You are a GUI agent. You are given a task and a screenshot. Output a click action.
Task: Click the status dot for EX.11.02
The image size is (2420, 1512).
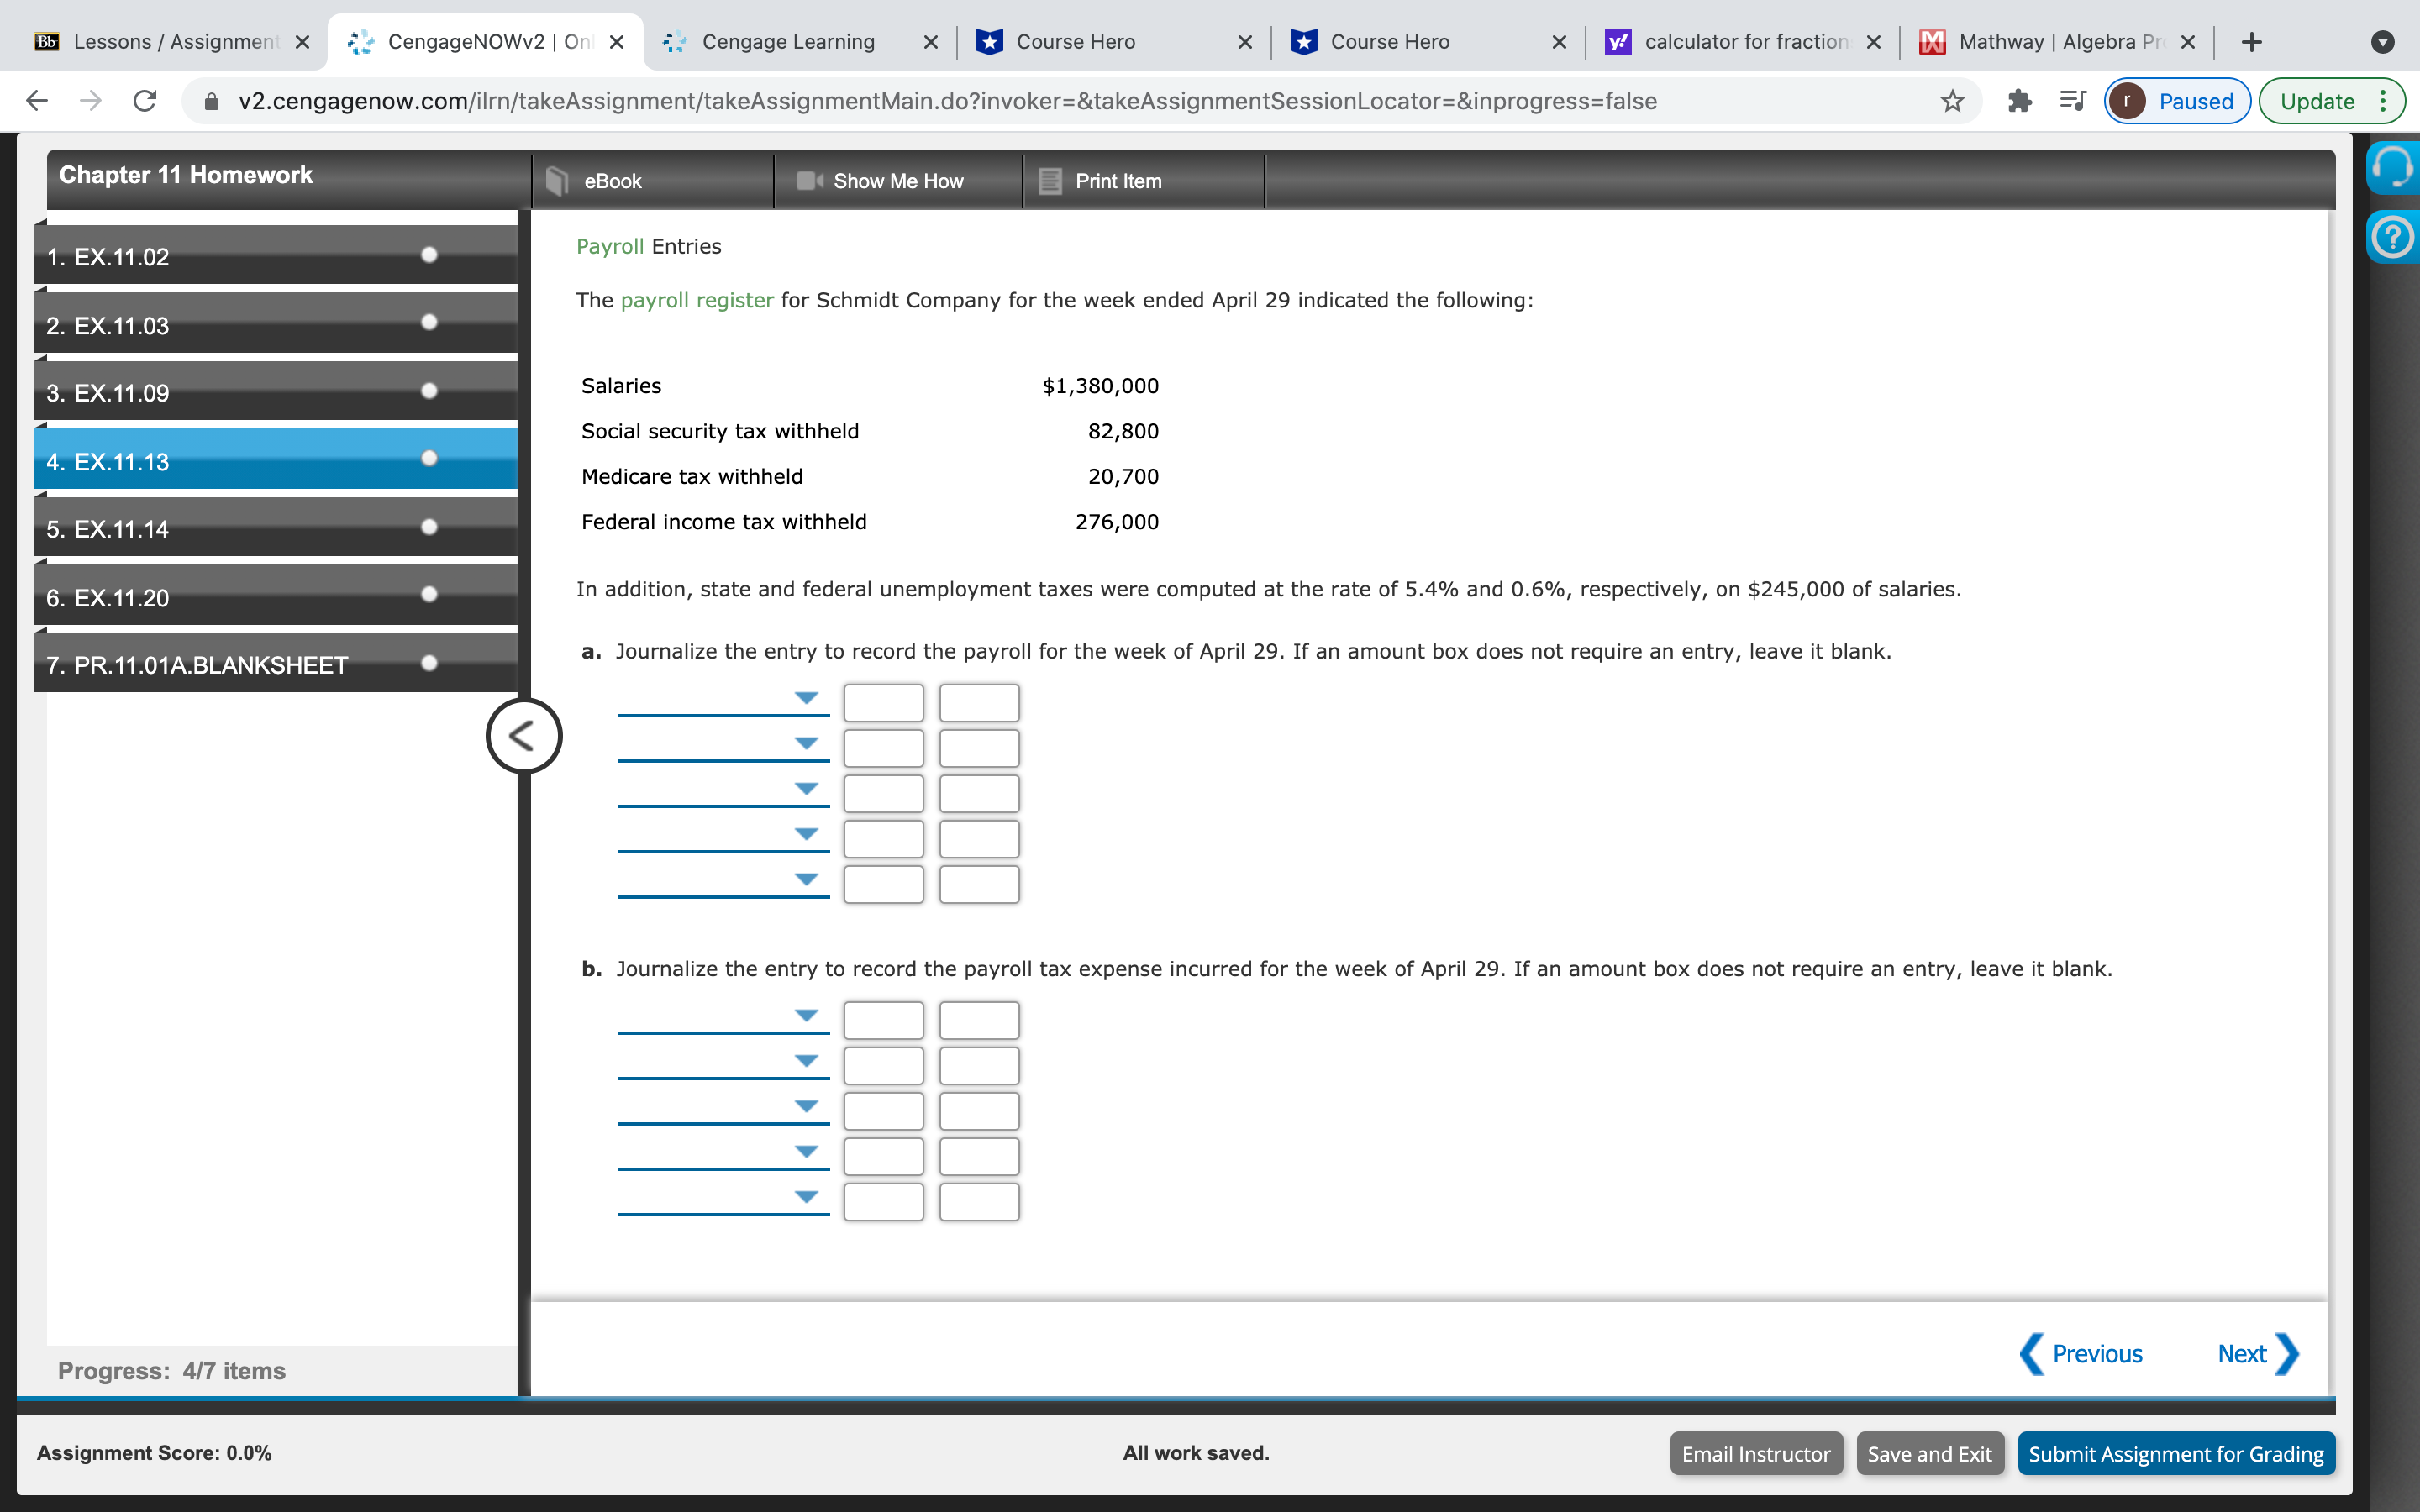[429, 255]
